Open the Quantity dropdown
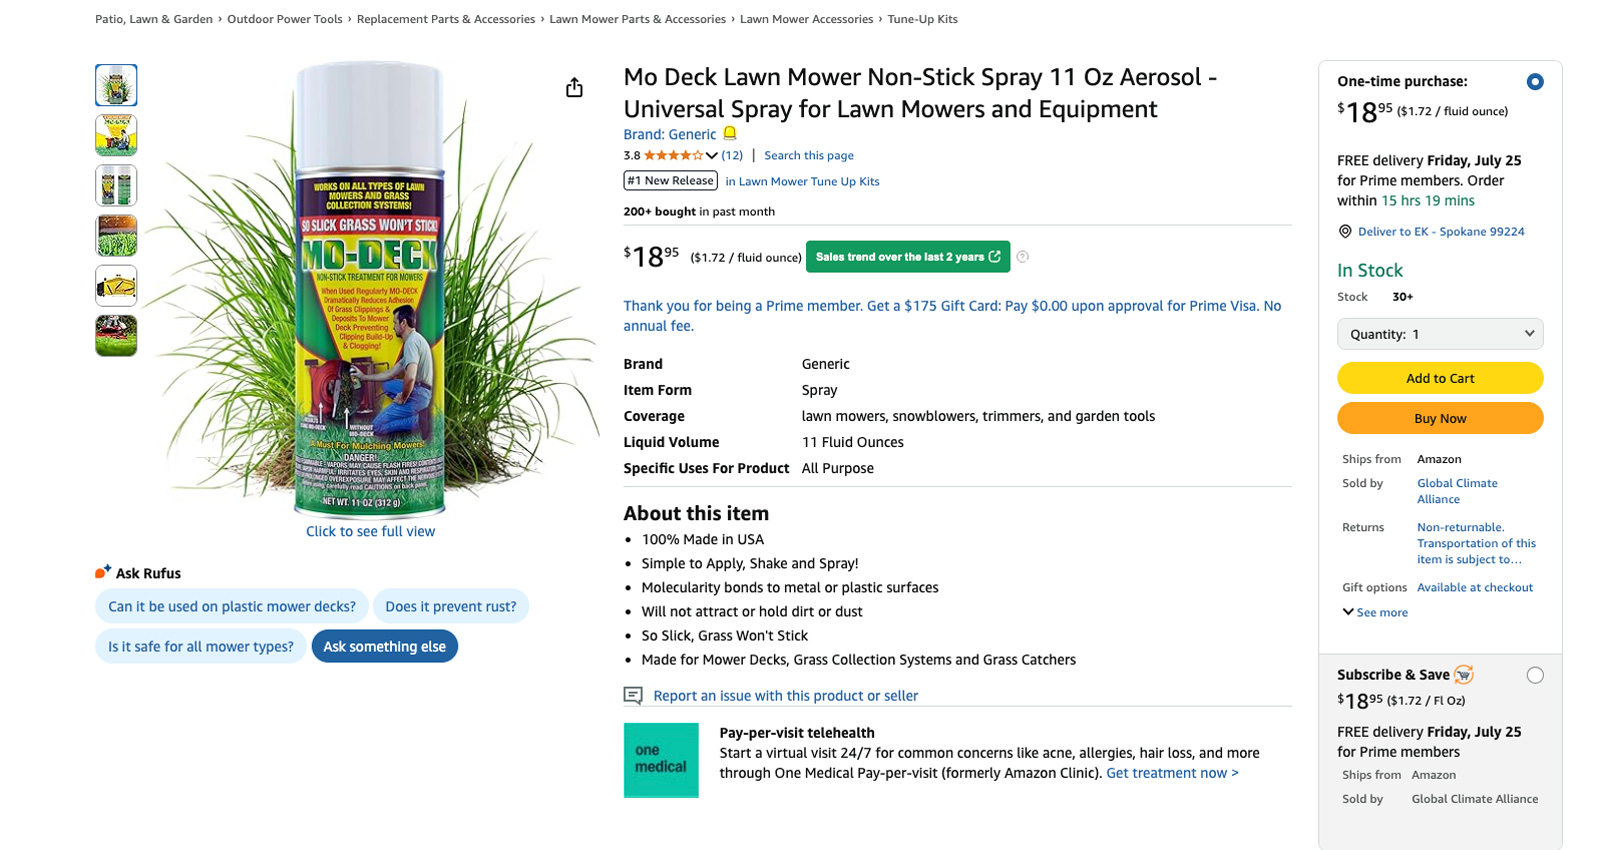Image resolution: width=1600 pixels, height=850 pixels. point(1440,334)
